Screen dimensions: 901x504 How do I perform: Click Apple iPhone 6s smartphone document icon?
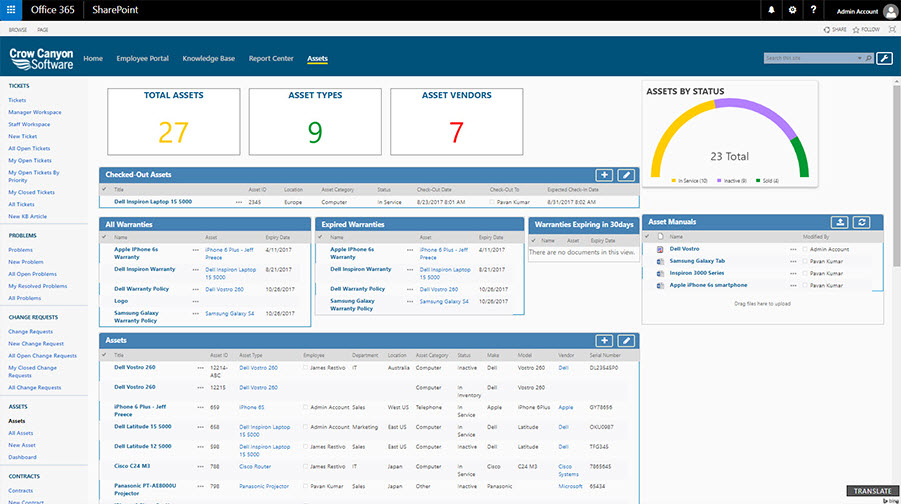pyautogui.click(x=660, y=286)
